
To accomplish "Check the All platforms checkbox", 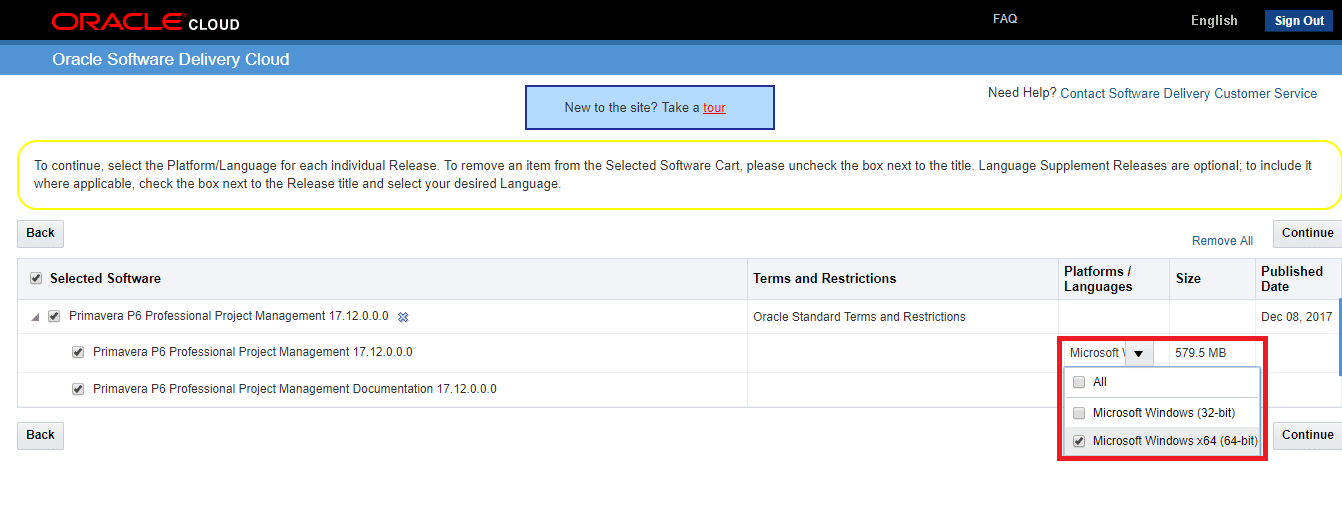I will (x=1079, y=382).
